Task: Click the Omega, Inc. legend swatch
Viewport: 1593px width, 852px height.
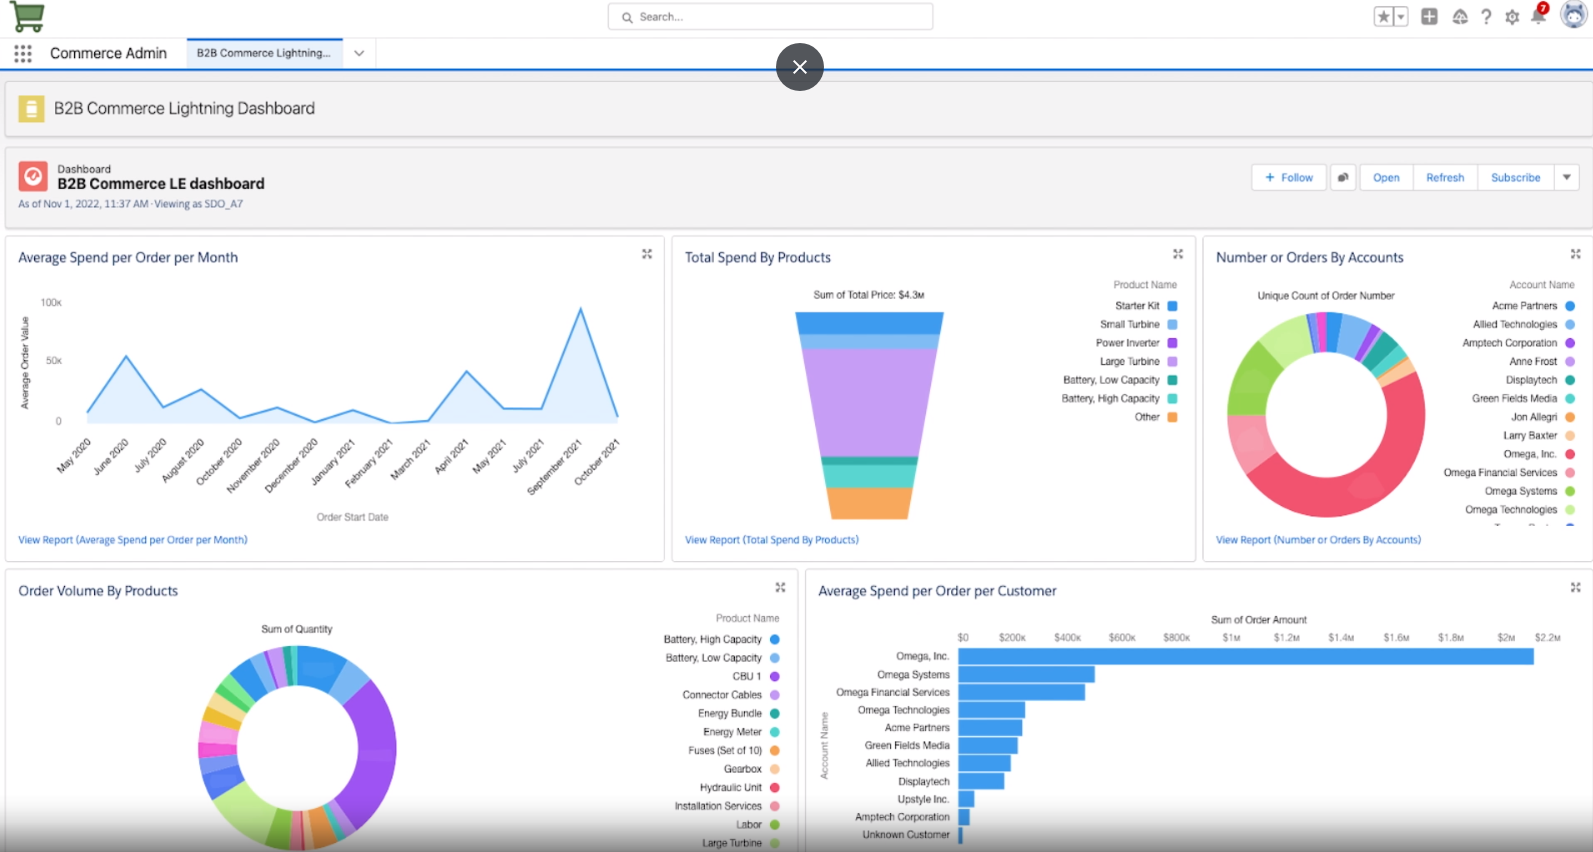Action: (1570, 454)
